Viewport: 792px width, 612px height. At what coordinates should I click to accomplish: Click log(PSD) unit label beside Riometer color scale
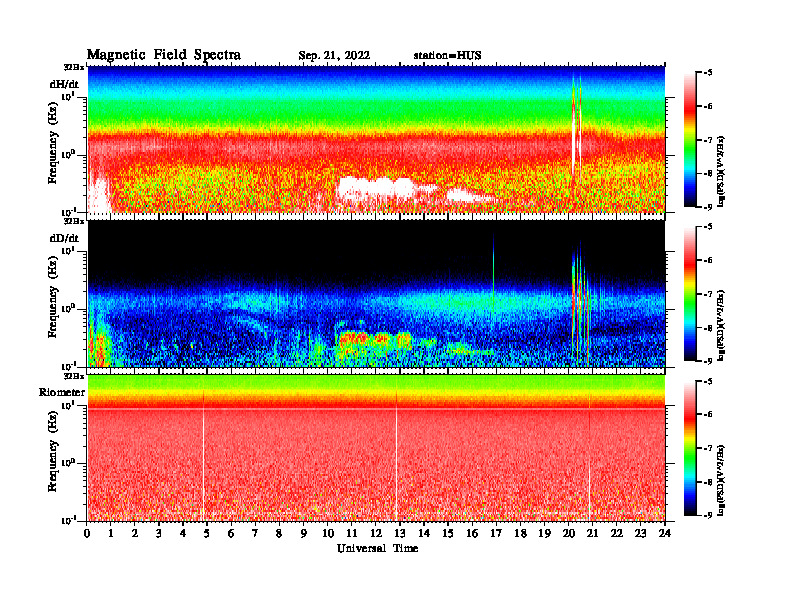pyautogui.click(x=722, y=480)
